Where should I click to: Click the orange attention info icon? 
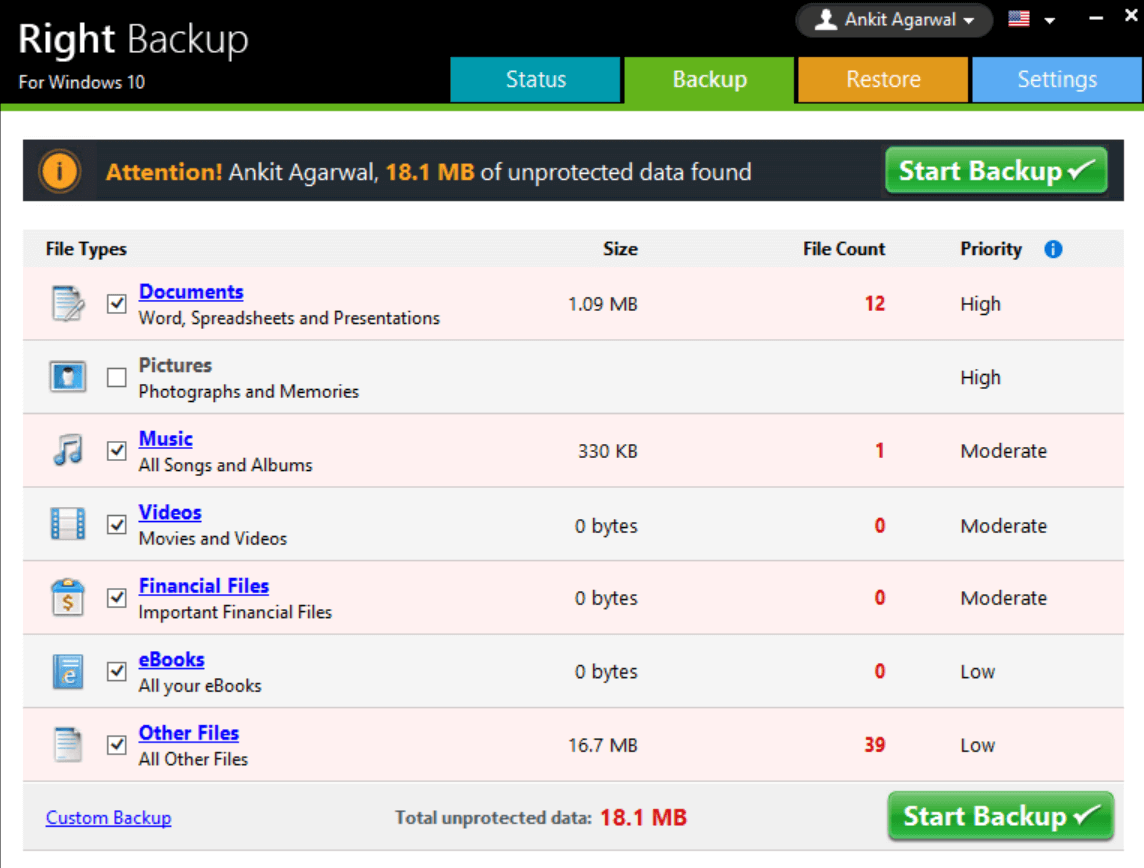coord(58,170)
